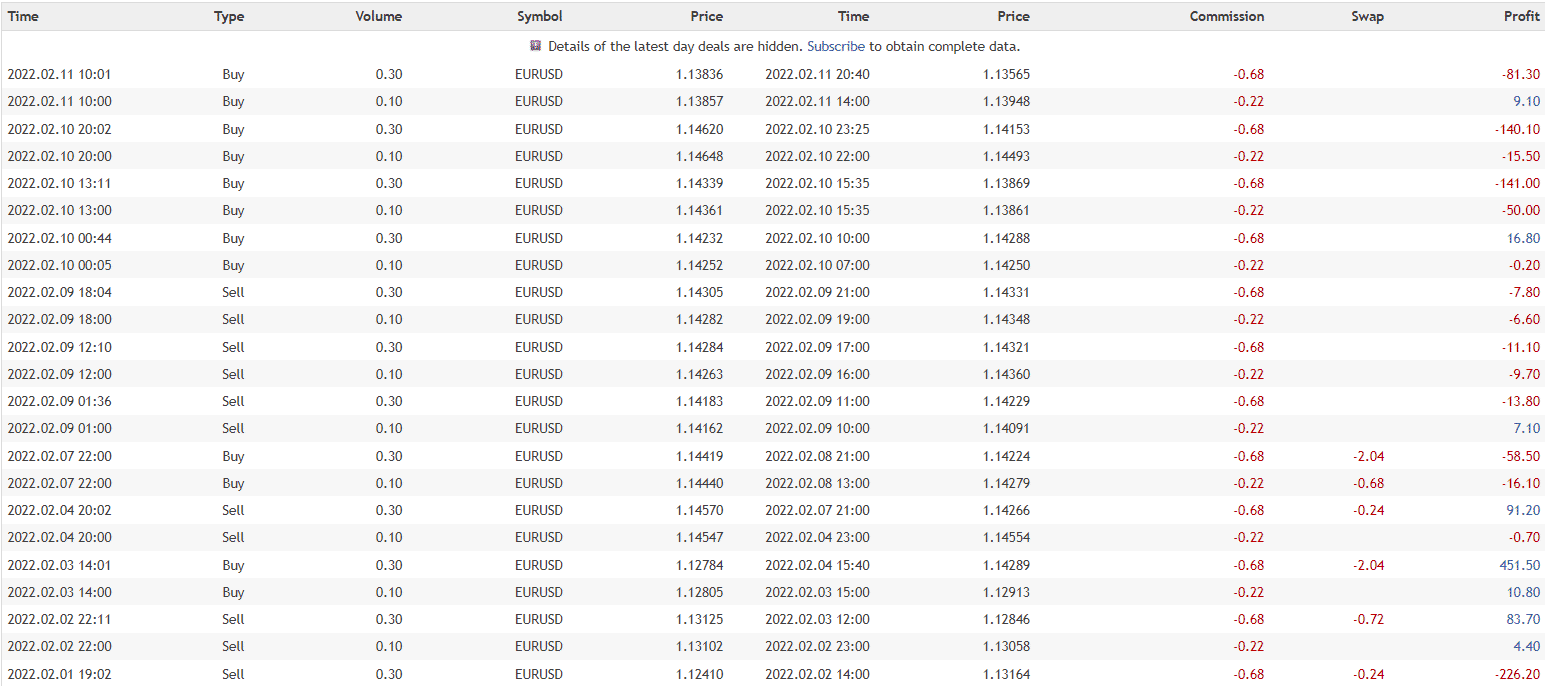Sort by the opening Time column header
This screenshot has height=686, width=1545.
[23, 16]
